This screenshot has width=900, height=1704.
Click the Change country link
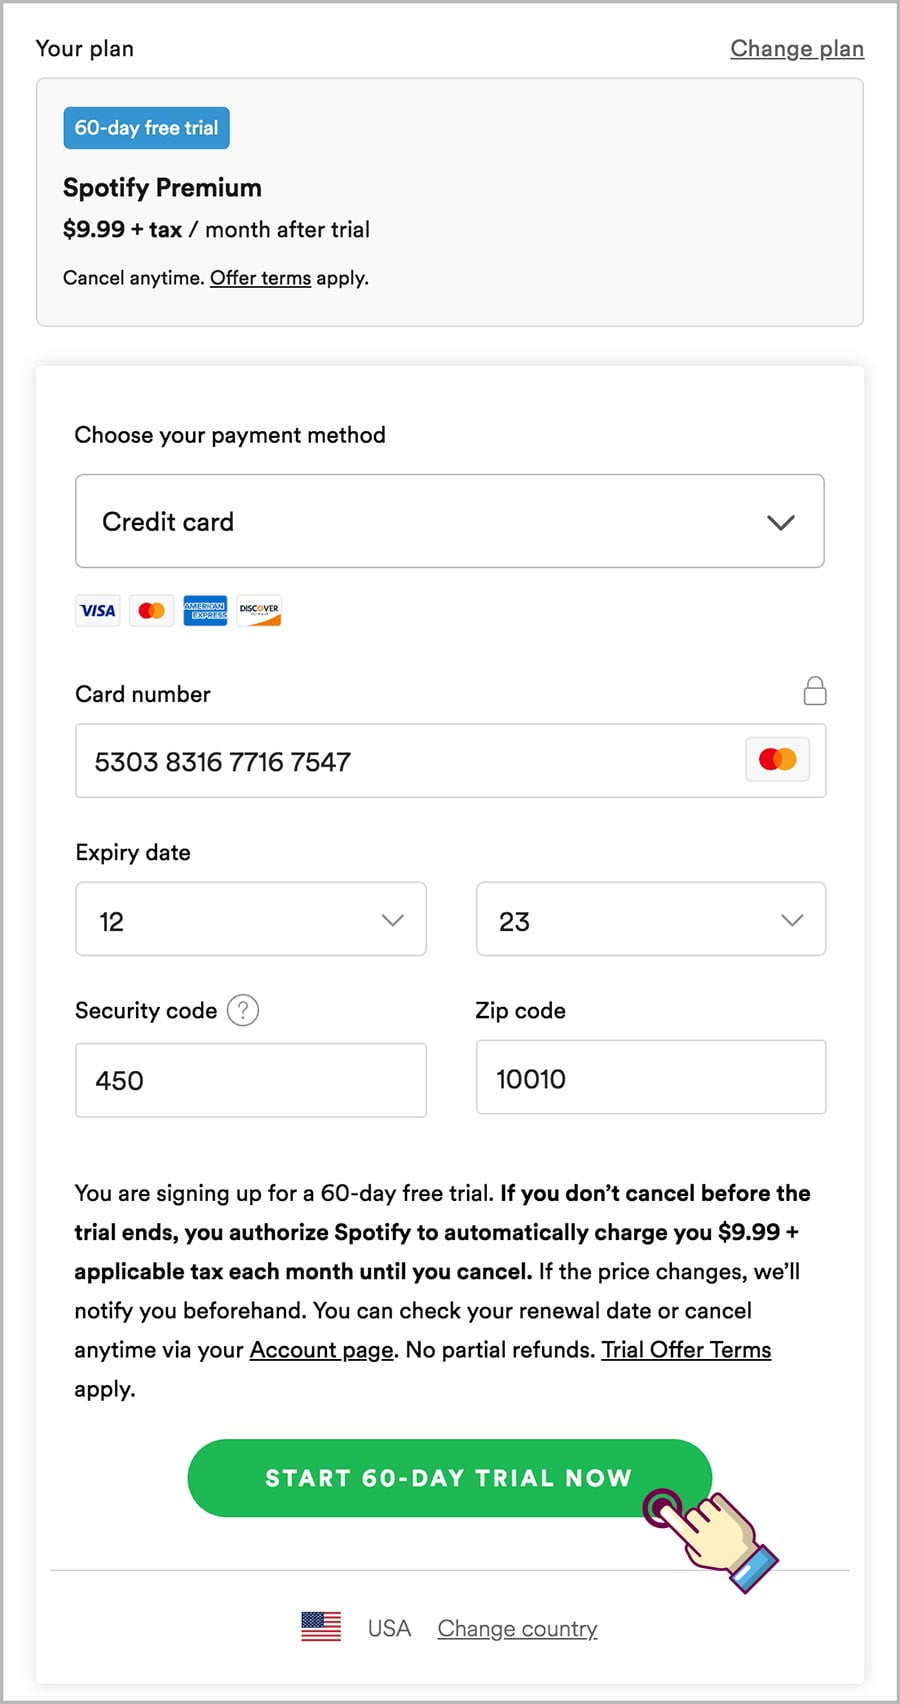[517, 1629]
